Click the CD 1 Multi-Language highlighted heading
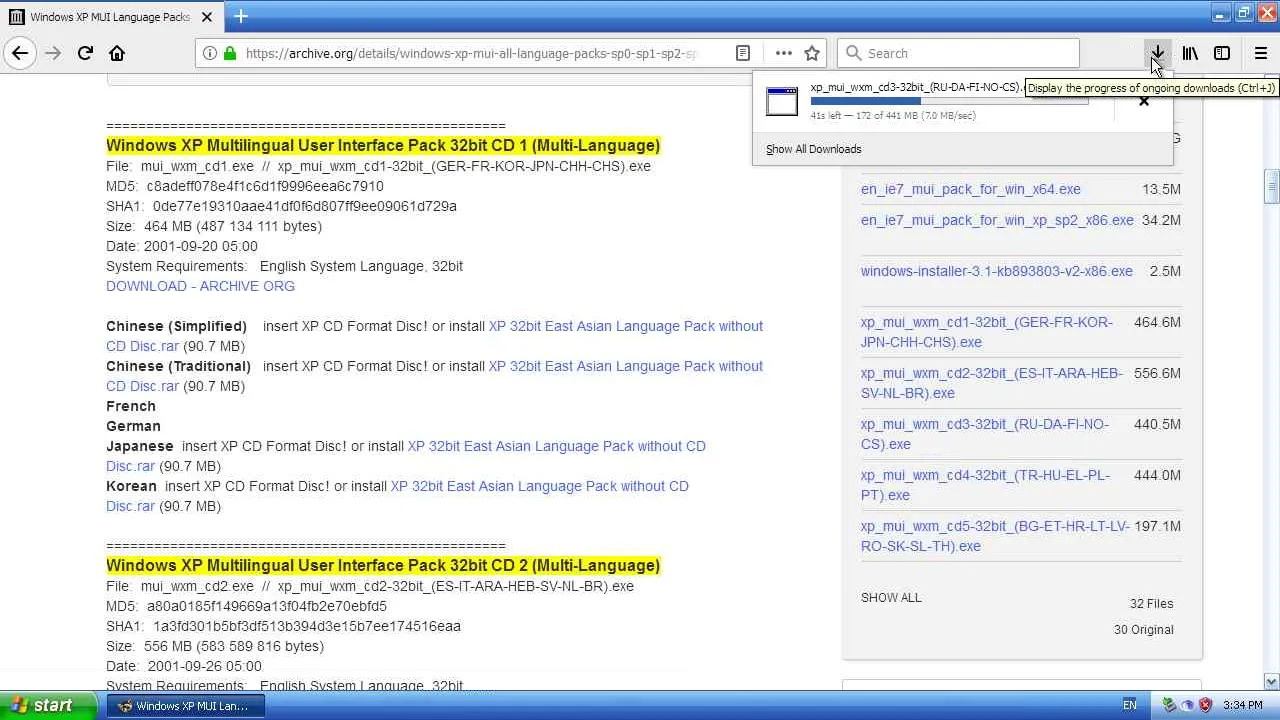The image size is (1280, 720). point(383,146)
